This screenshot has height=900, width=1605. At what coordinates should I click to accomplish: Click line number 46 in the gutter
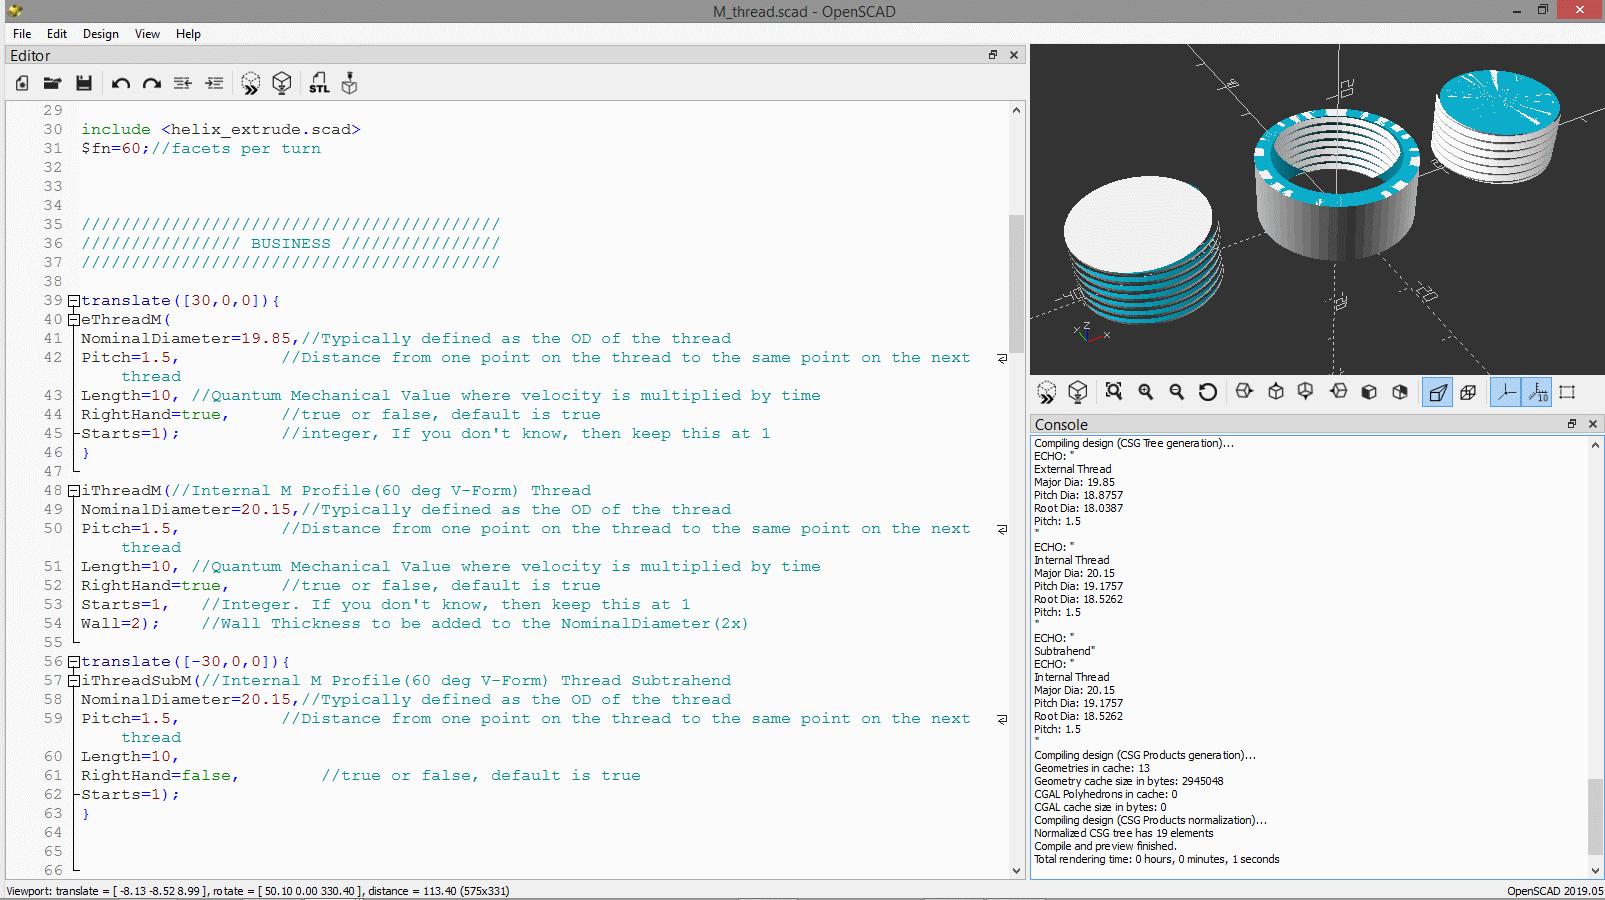(53, 453)
